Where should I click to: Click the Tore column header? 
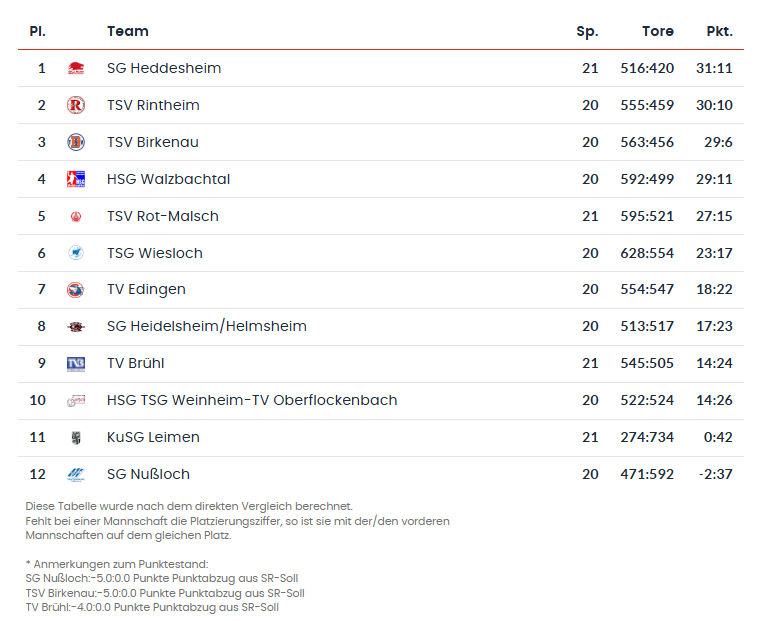pyautogui.click(x=658, y=31)
